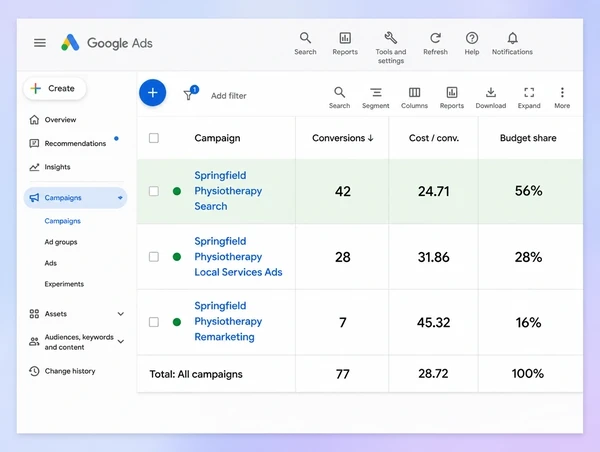Open the Segment tool
Viewport: 600px width, 452px height.
pyautogui.click(x=376, y=98)
